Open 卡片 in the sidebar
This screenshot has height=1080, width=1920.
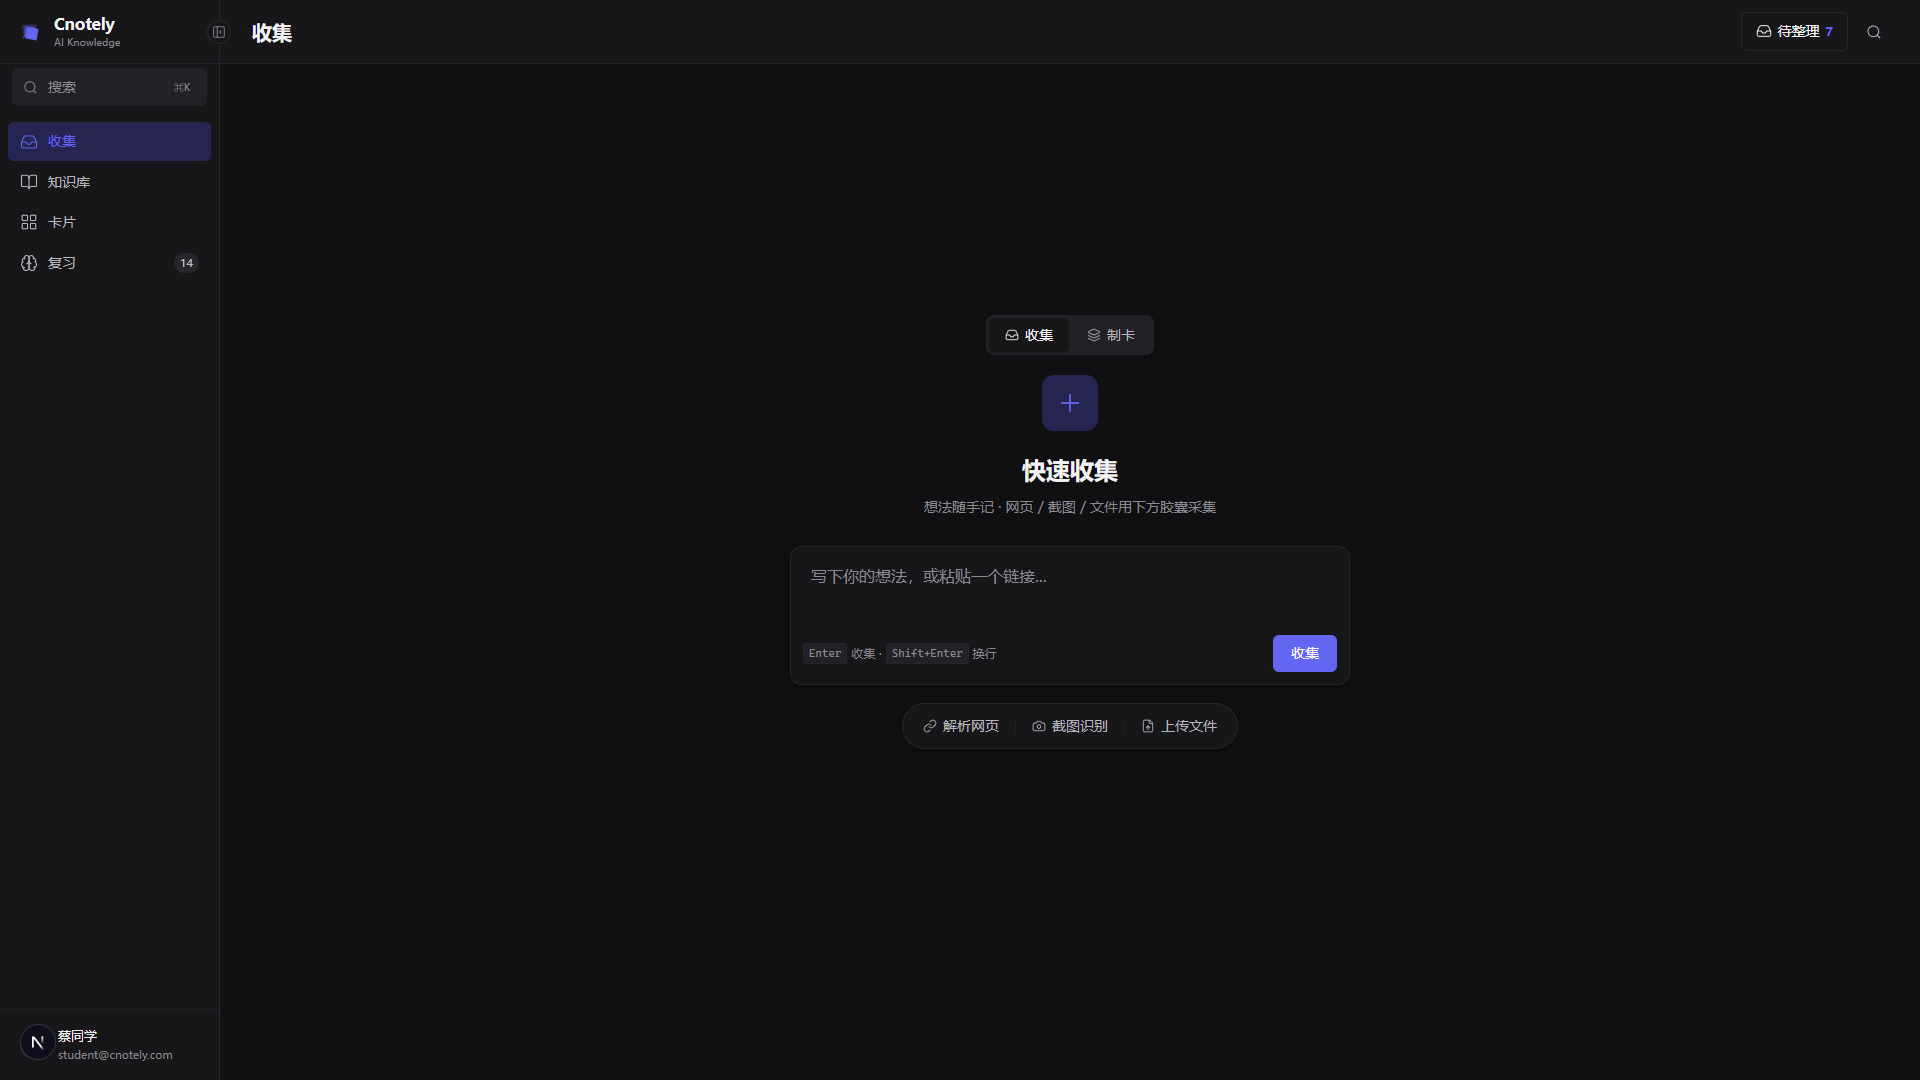109,222
